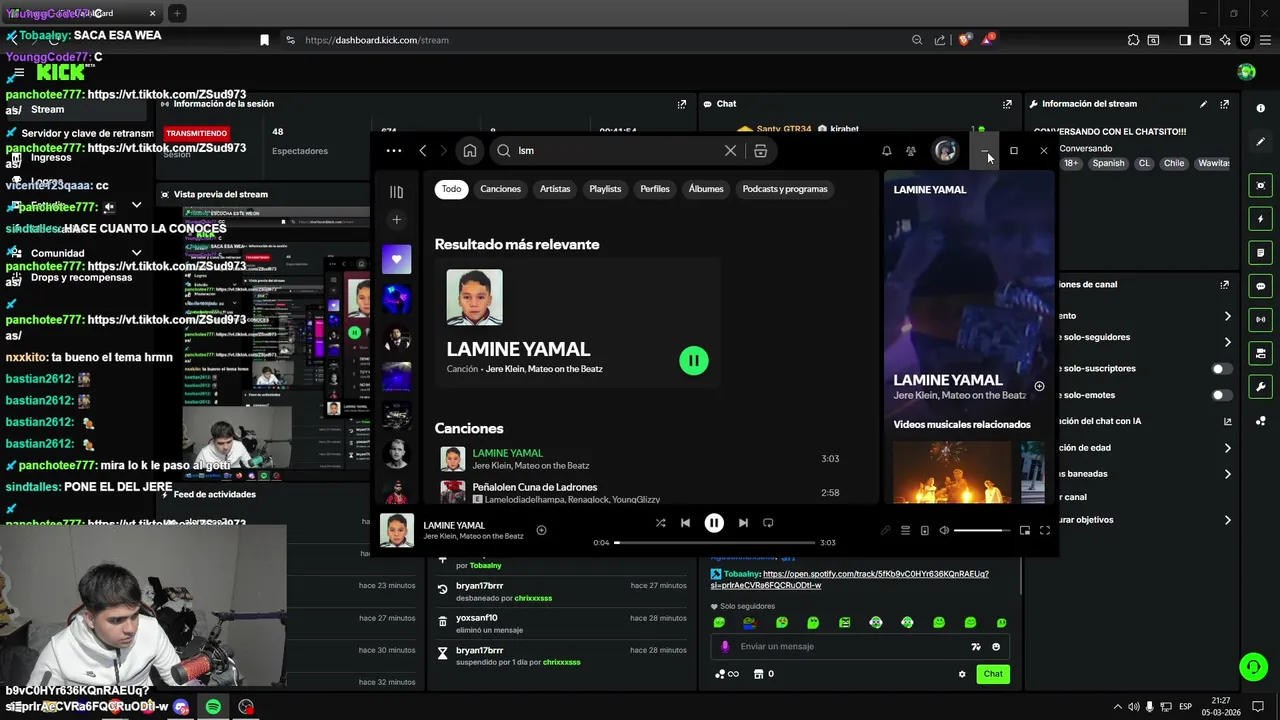Pause playback in the bottom player bar
Image resolution: width=1280 pixels, height=720 pixels.
coord(714,522)
